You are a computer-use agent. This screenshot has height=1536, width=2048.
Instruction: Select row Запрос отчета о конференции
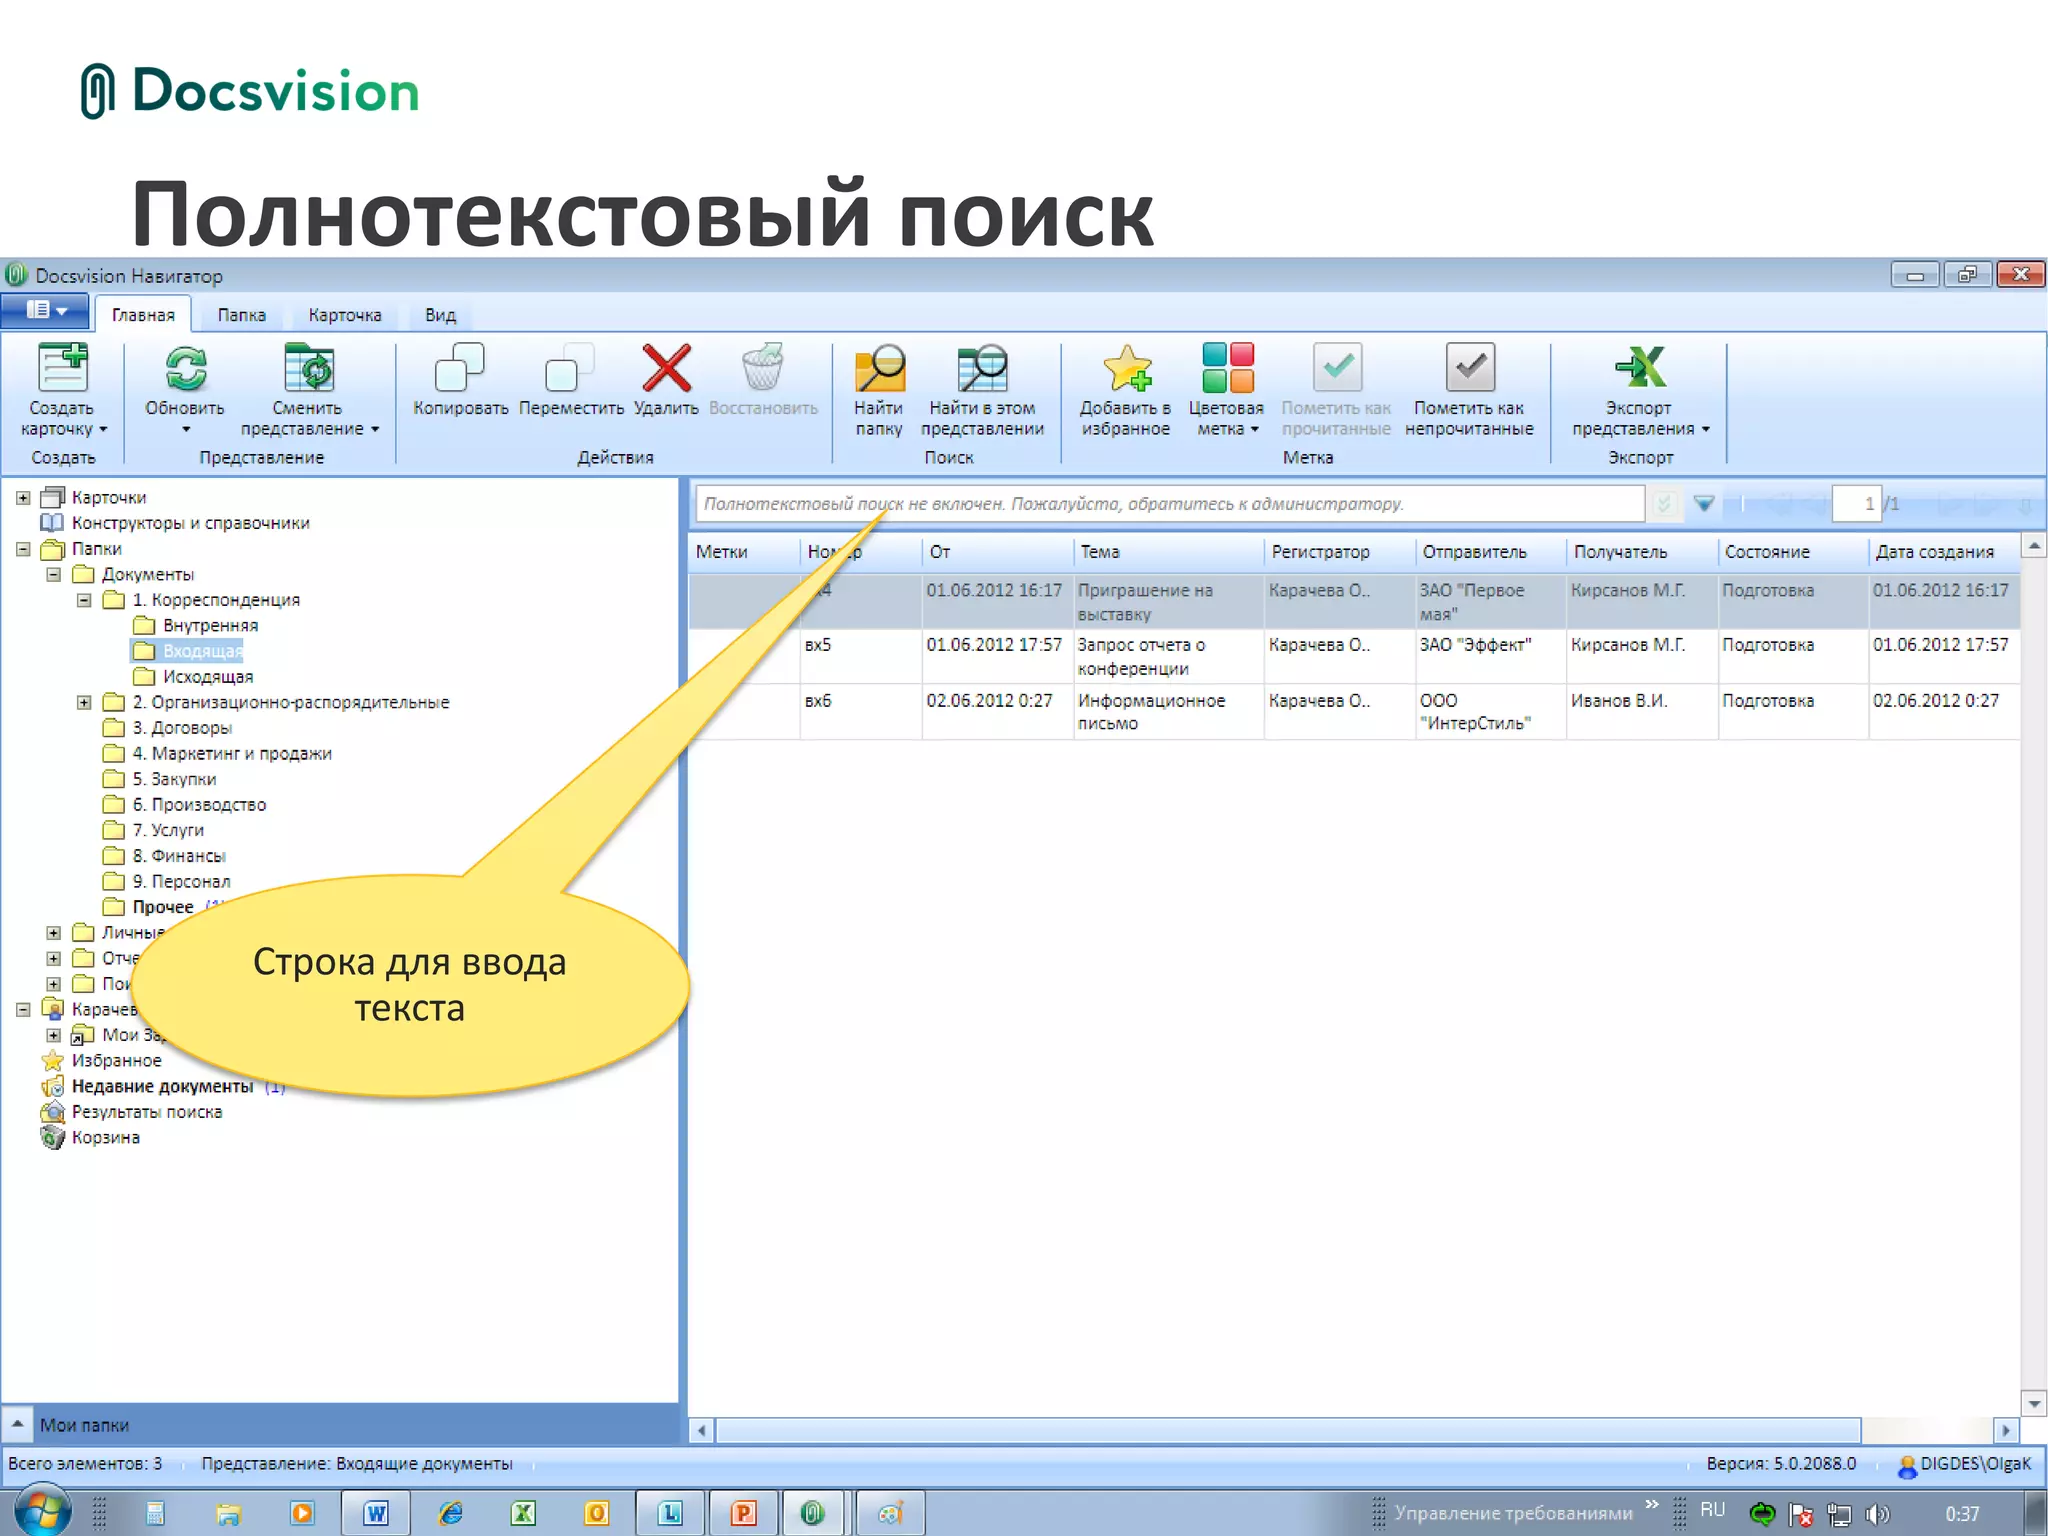pos(1354,656)
